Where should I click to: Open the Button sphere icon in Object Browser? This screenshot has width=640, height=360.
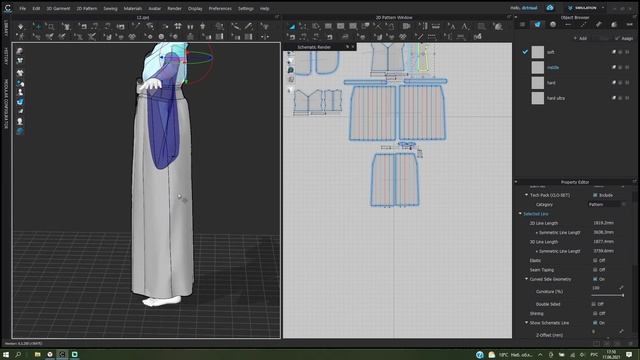(553, 24)
